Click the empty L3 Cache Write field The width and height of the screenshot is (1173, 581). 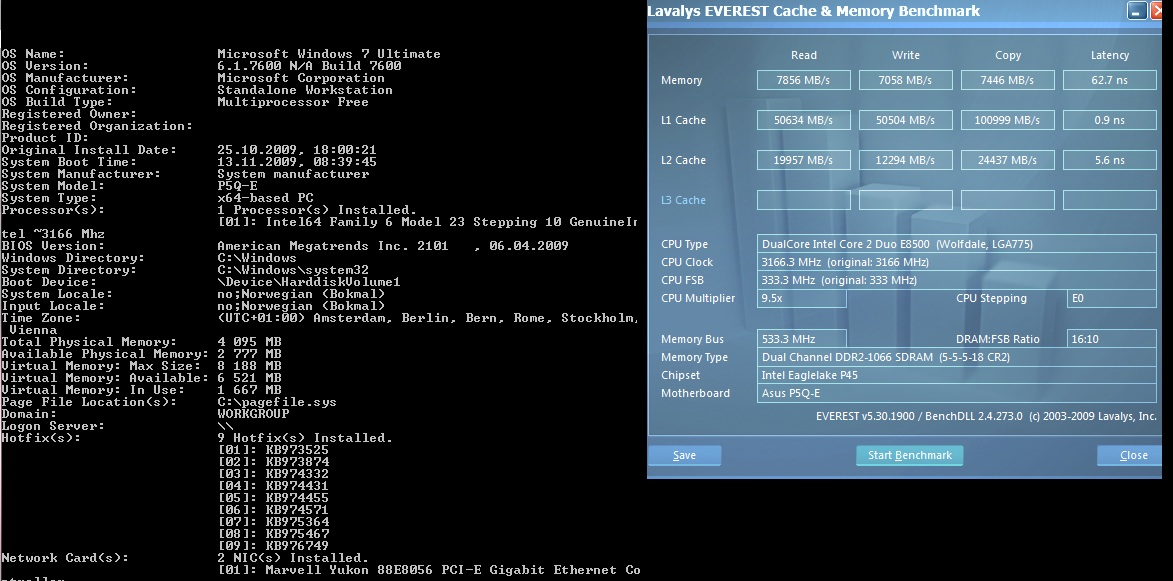pos(905,200)
